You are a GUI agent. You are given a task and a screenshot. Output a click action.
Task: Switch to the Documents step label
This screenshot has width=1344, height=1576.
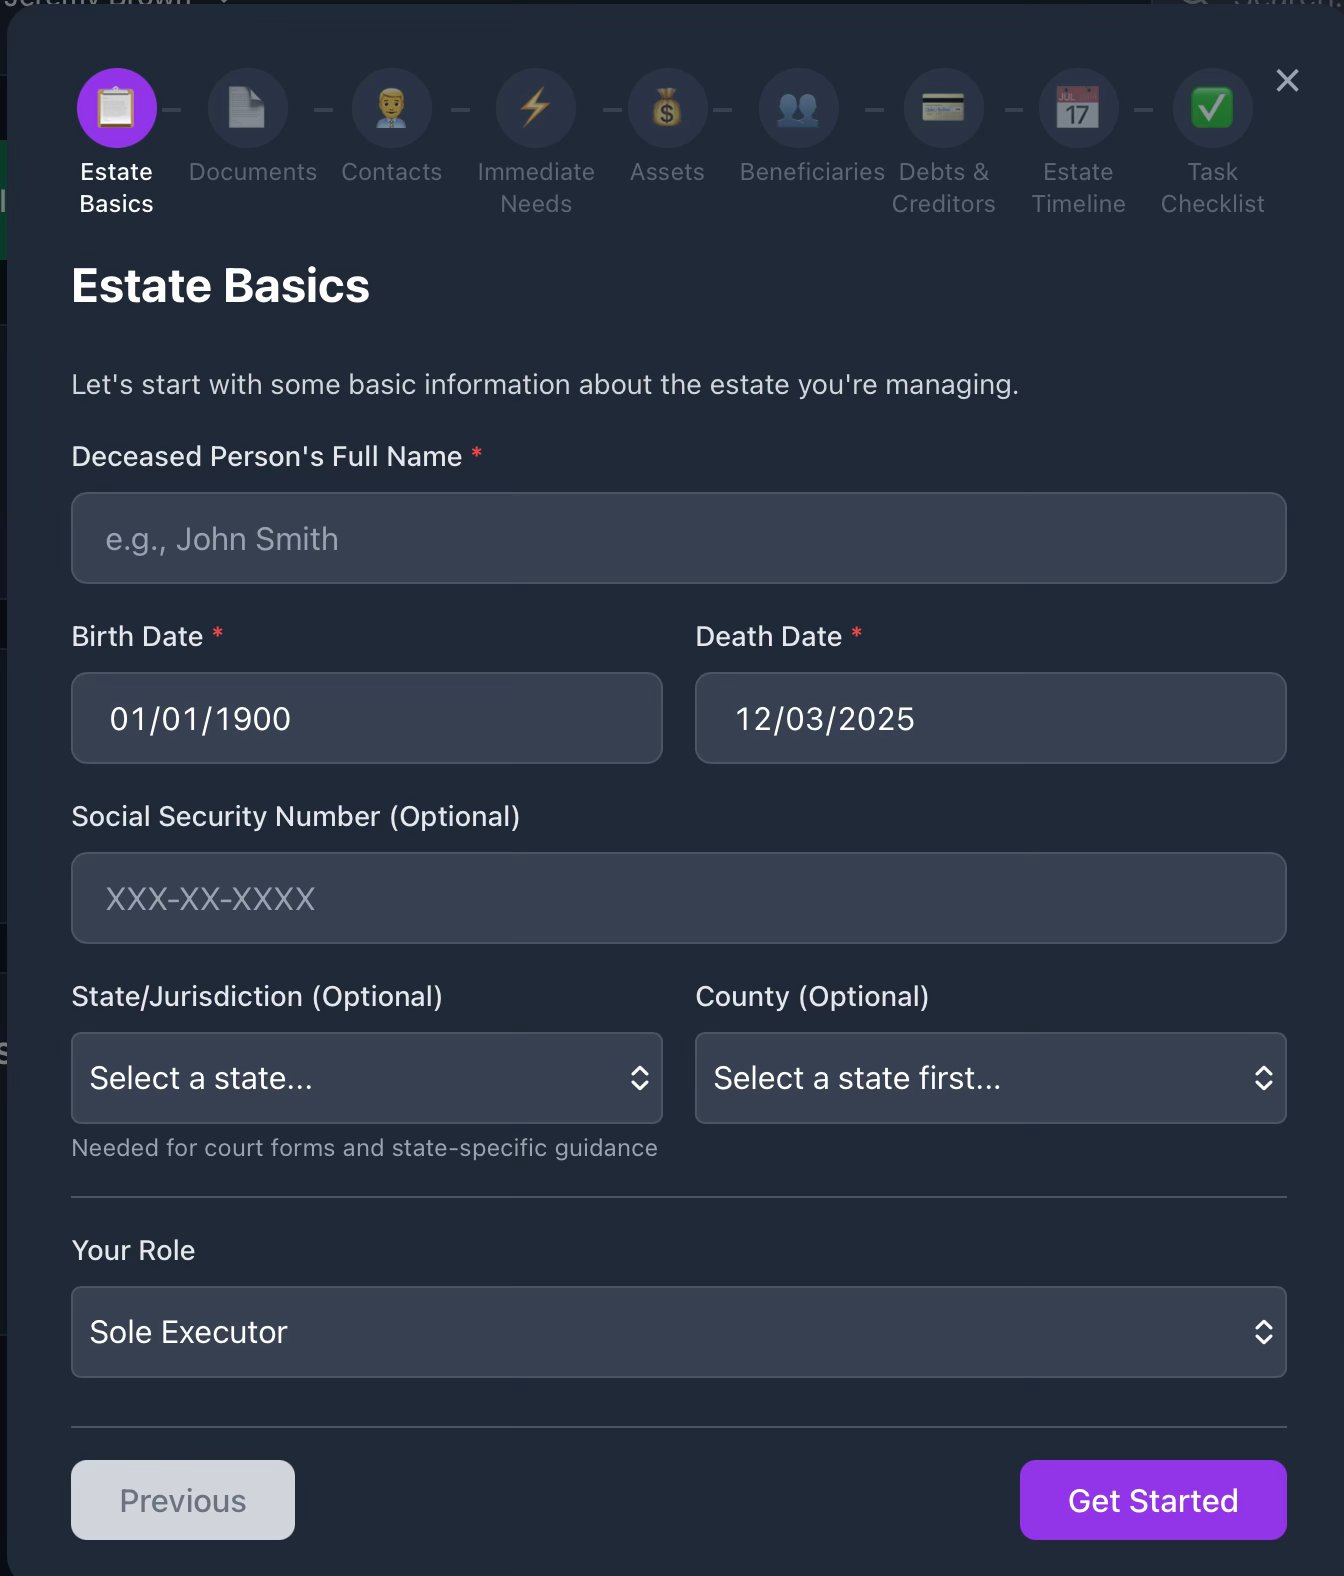253,172
